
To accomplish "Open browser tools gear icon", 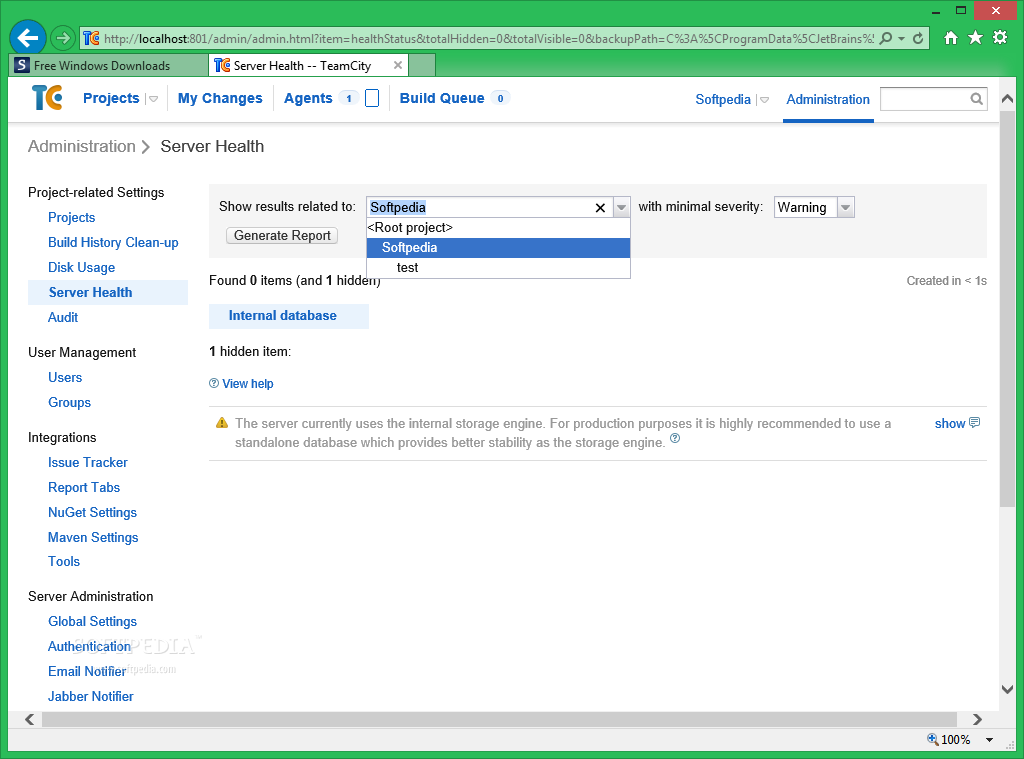I will point(1000,37).
